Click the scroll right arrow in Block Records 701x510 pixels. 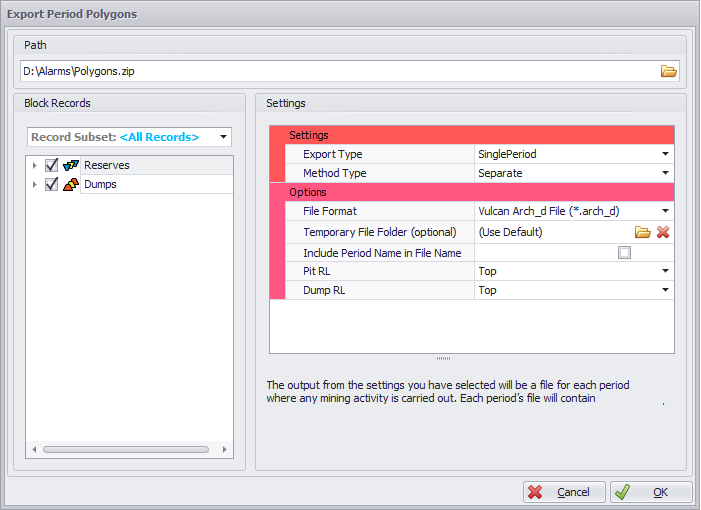coord(224,449)
